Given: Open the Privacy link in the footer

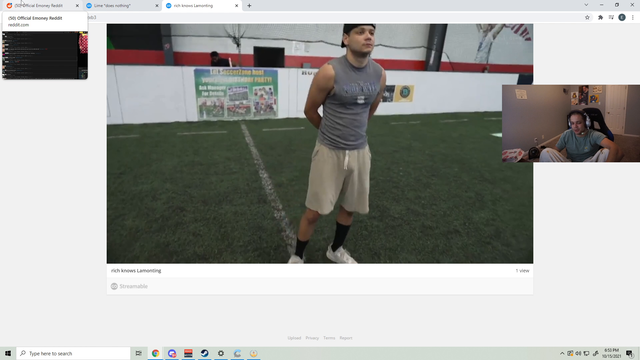Looking at the screenshot, I should [x=312, y=338].
